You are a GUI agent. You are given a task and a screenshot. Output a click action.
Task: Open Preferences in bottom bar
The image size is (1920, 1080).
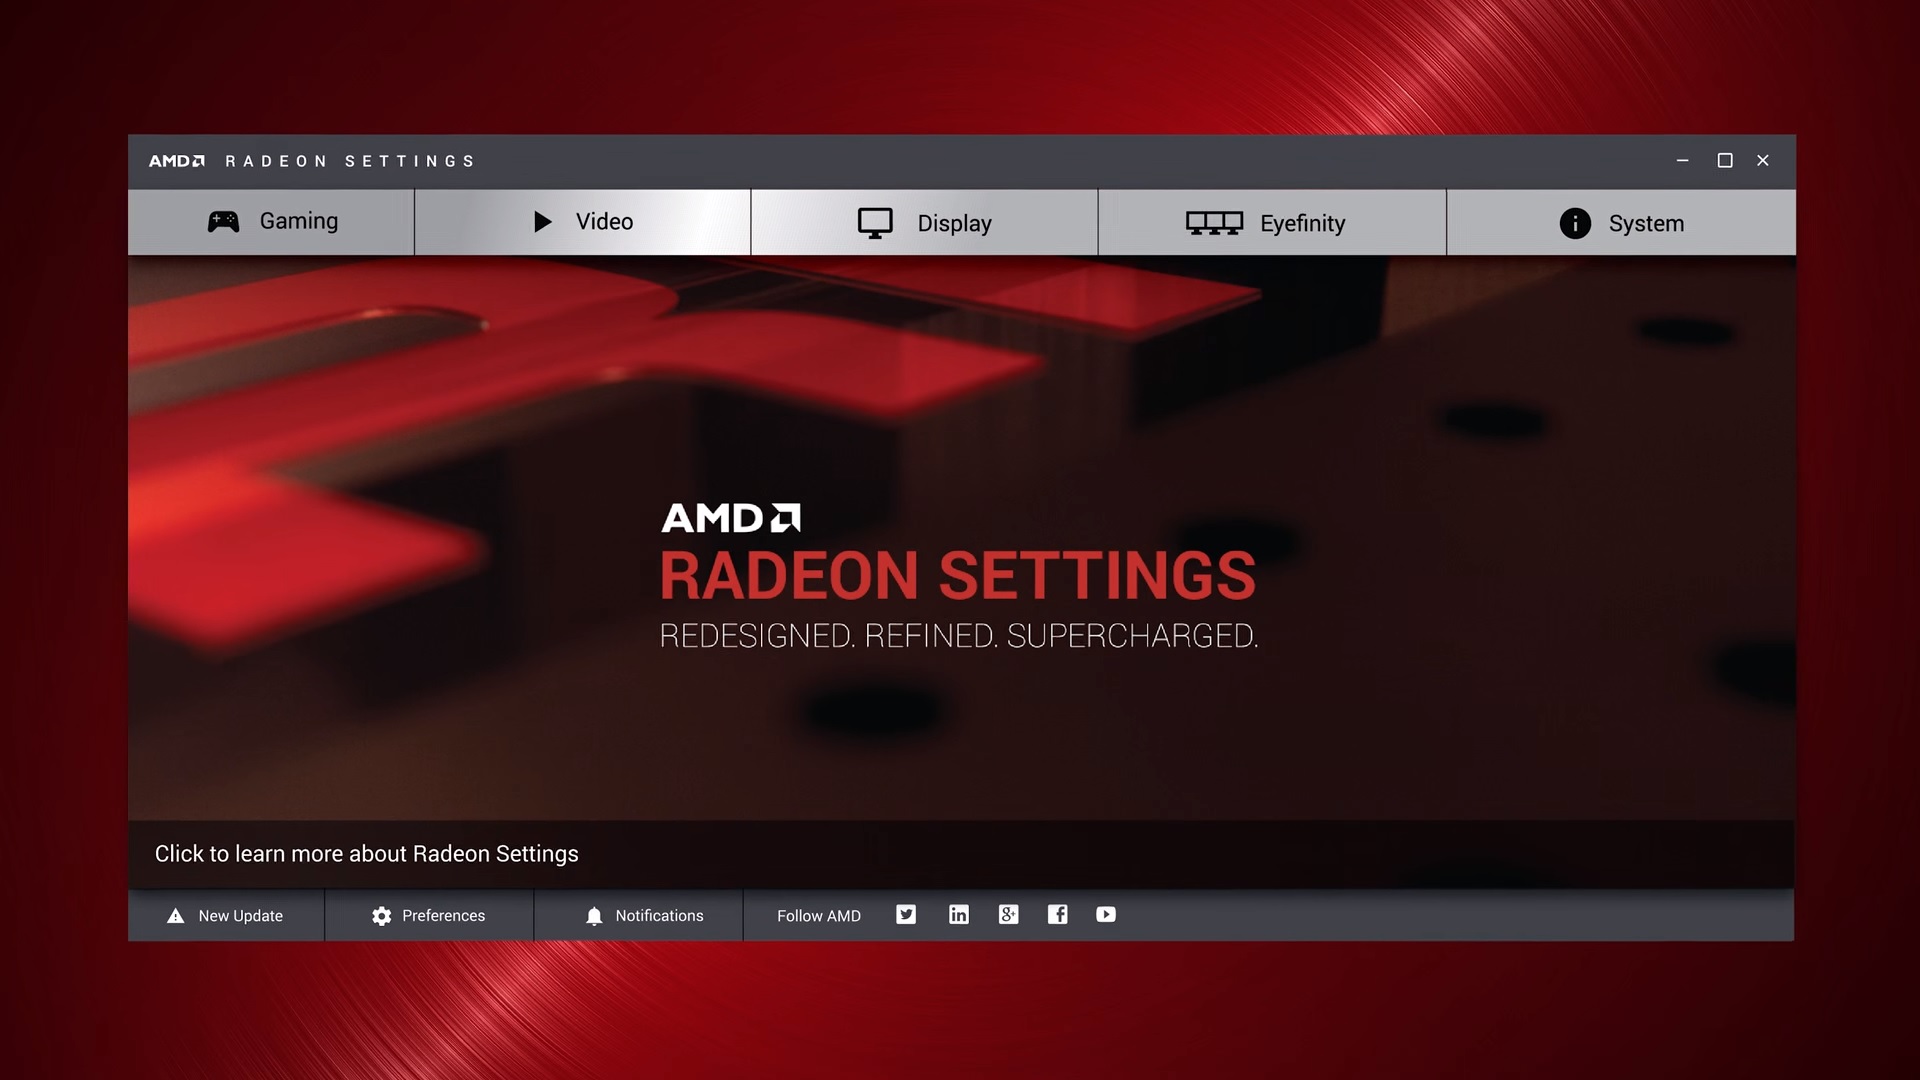(x=429, y=916)
